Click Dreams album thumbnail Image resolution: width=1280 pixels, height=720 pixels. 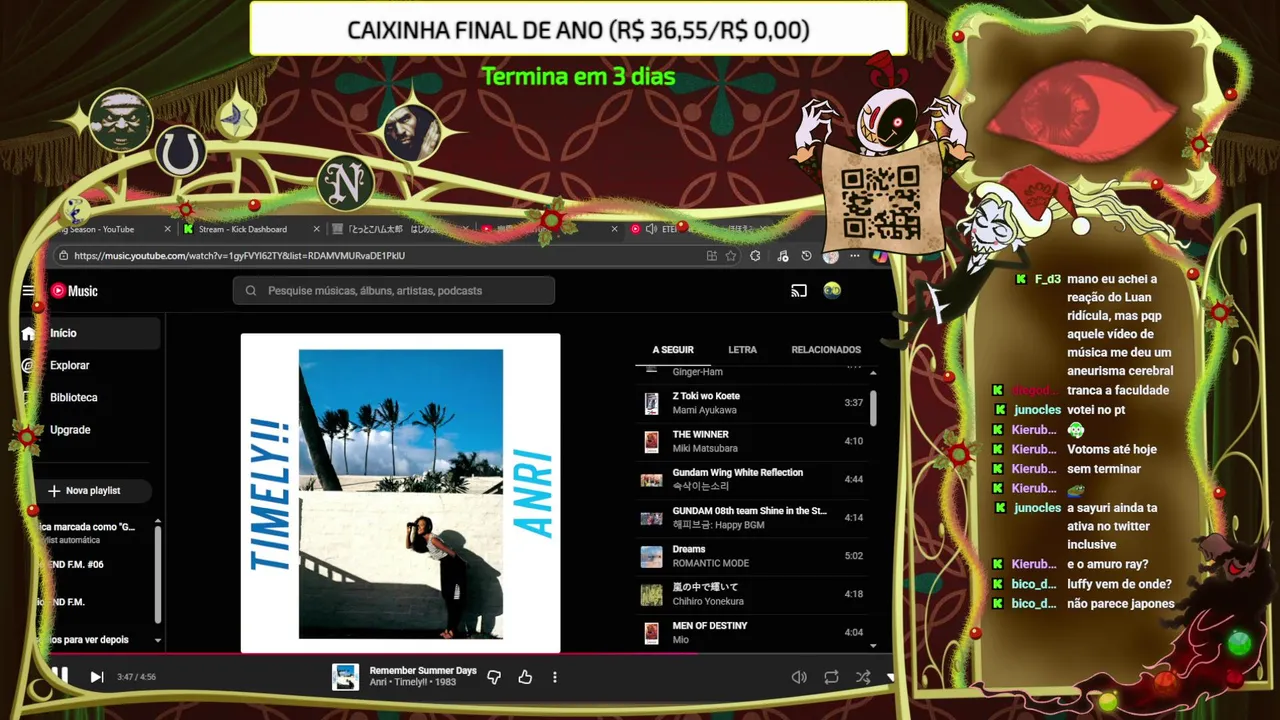[652, 556]
